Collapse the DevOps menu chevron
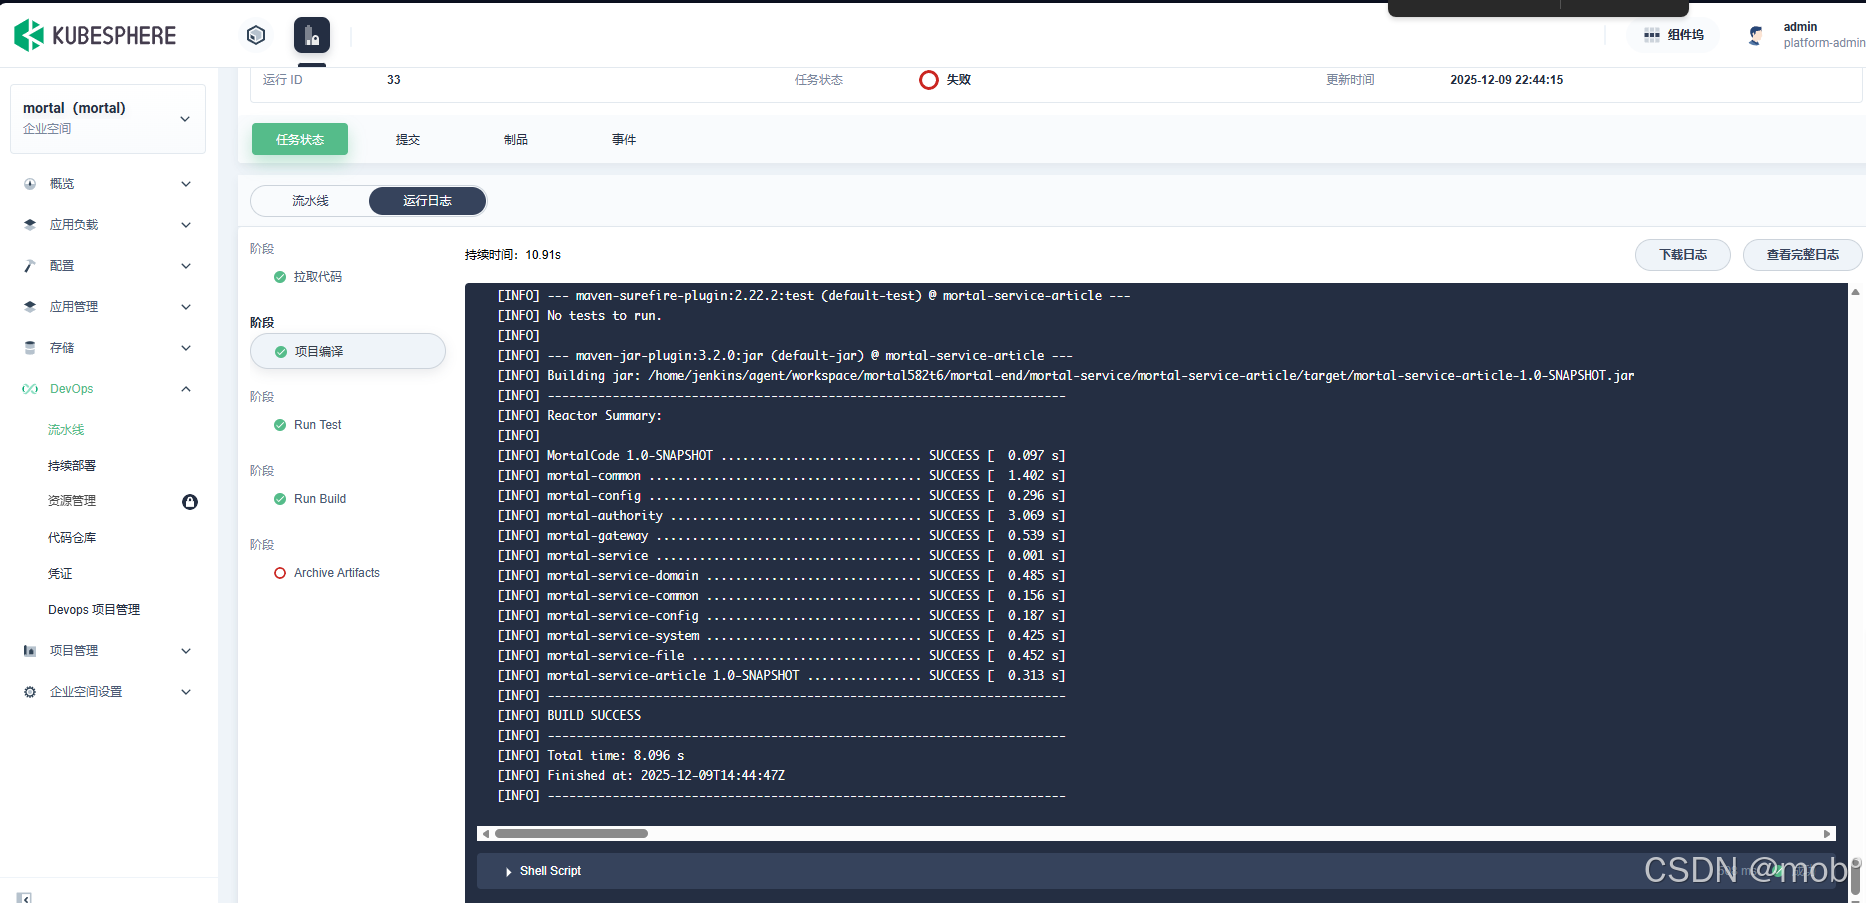Screen dimensions: 1866x903 click(186, 389)
